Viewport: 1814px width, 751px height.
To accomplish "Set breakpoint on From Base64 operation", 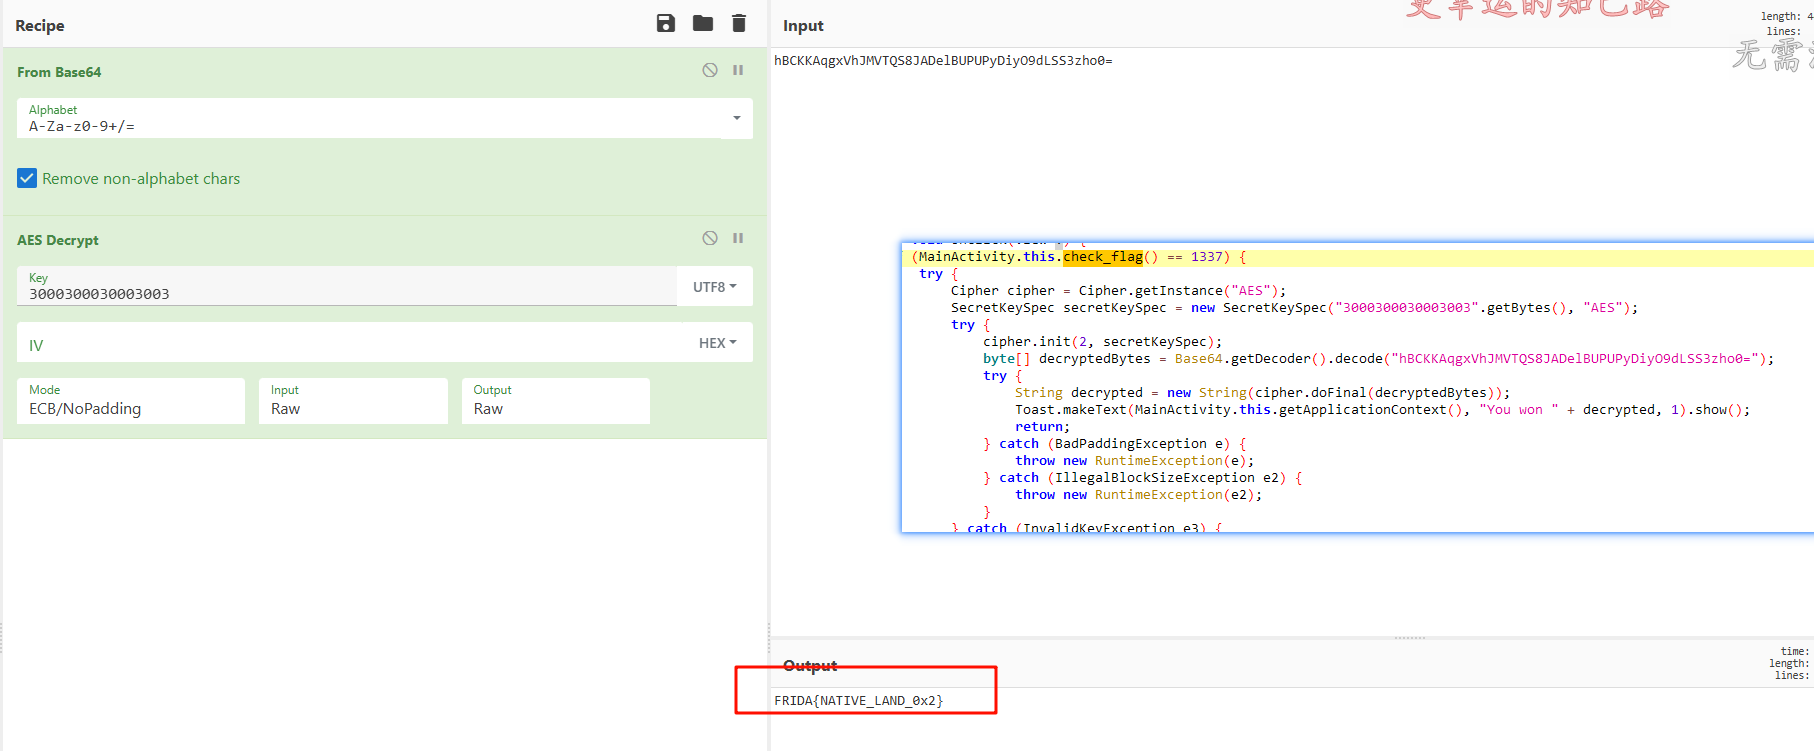I will pyautogui.click(x=738, y=70).
